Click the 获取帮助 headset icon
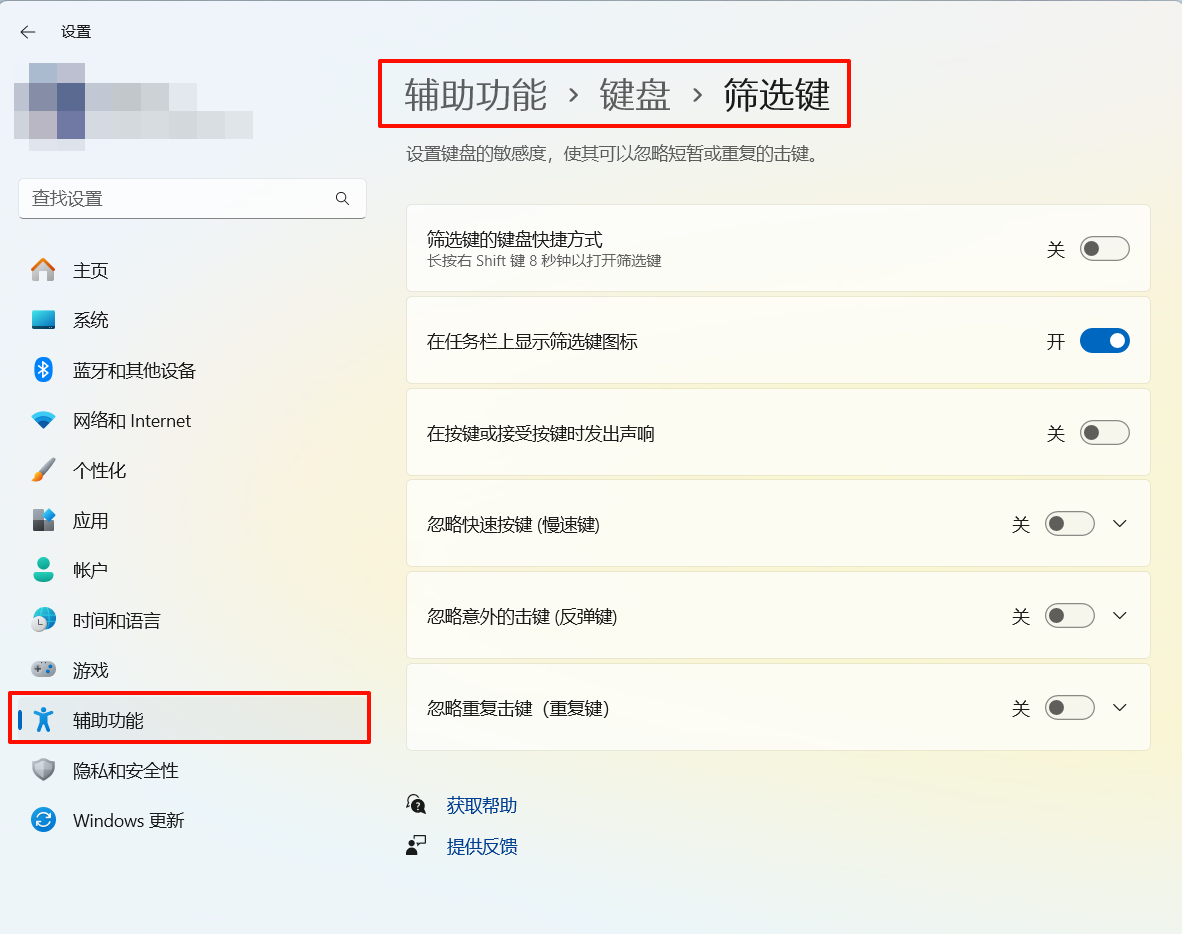 [x=416, y=804]
